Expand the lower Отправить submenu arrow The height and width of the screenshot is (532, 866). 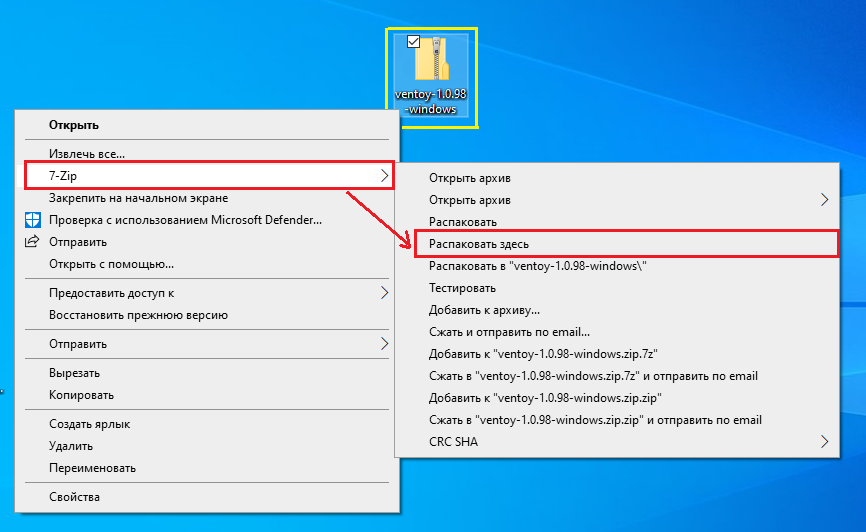(x=384, y=344)
